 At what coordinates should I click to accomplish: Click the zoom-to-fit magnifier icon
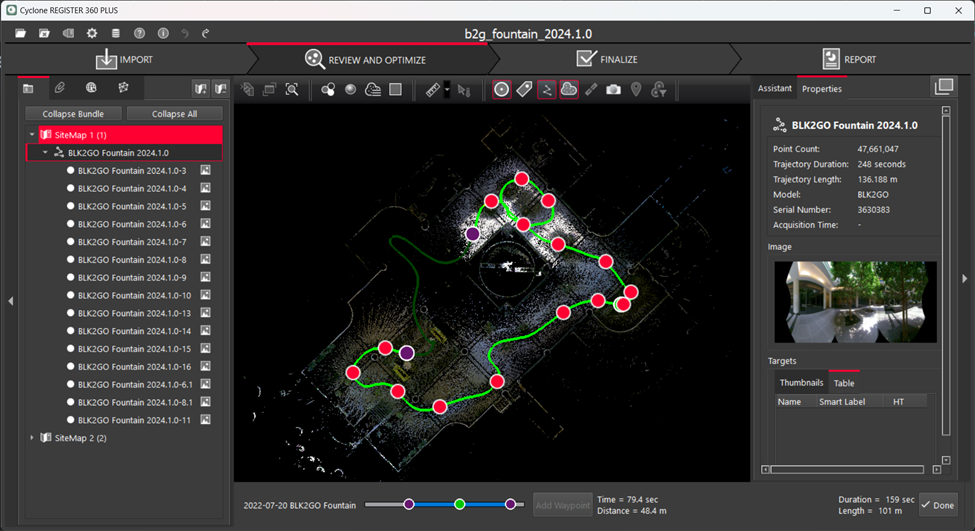point(292,90)
